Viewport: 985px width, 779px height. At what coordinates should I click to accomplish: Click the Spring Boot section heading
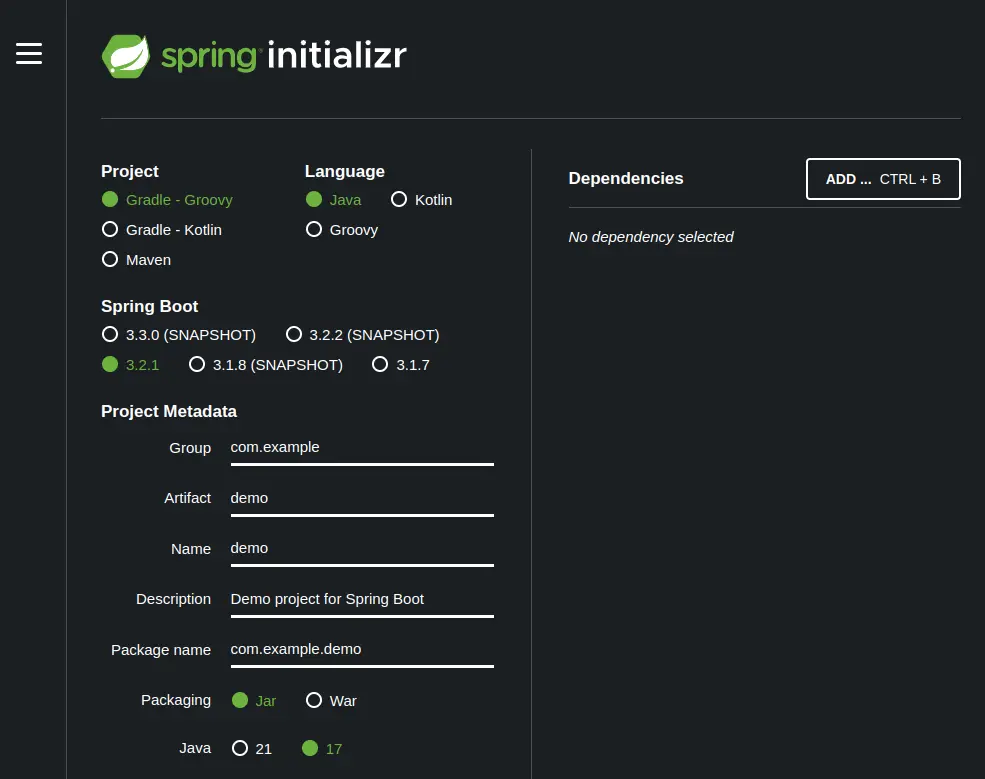click(x=150, y=307)
